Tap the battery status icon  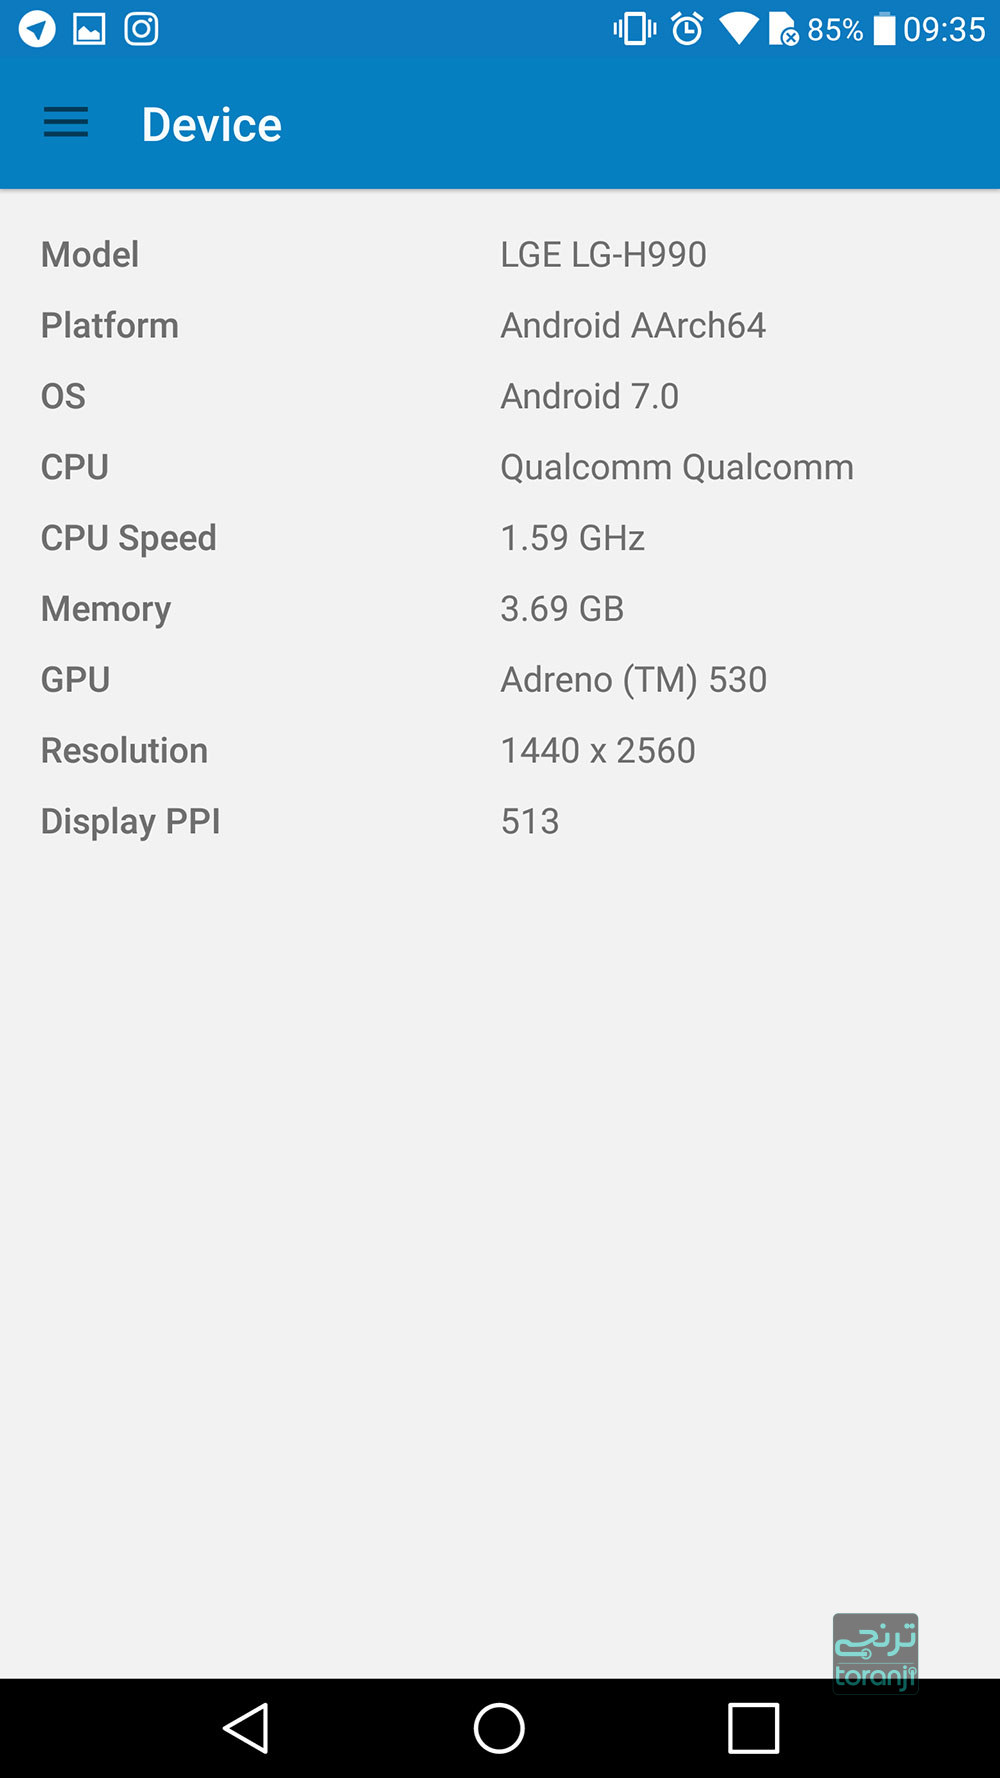click(884, 29)
